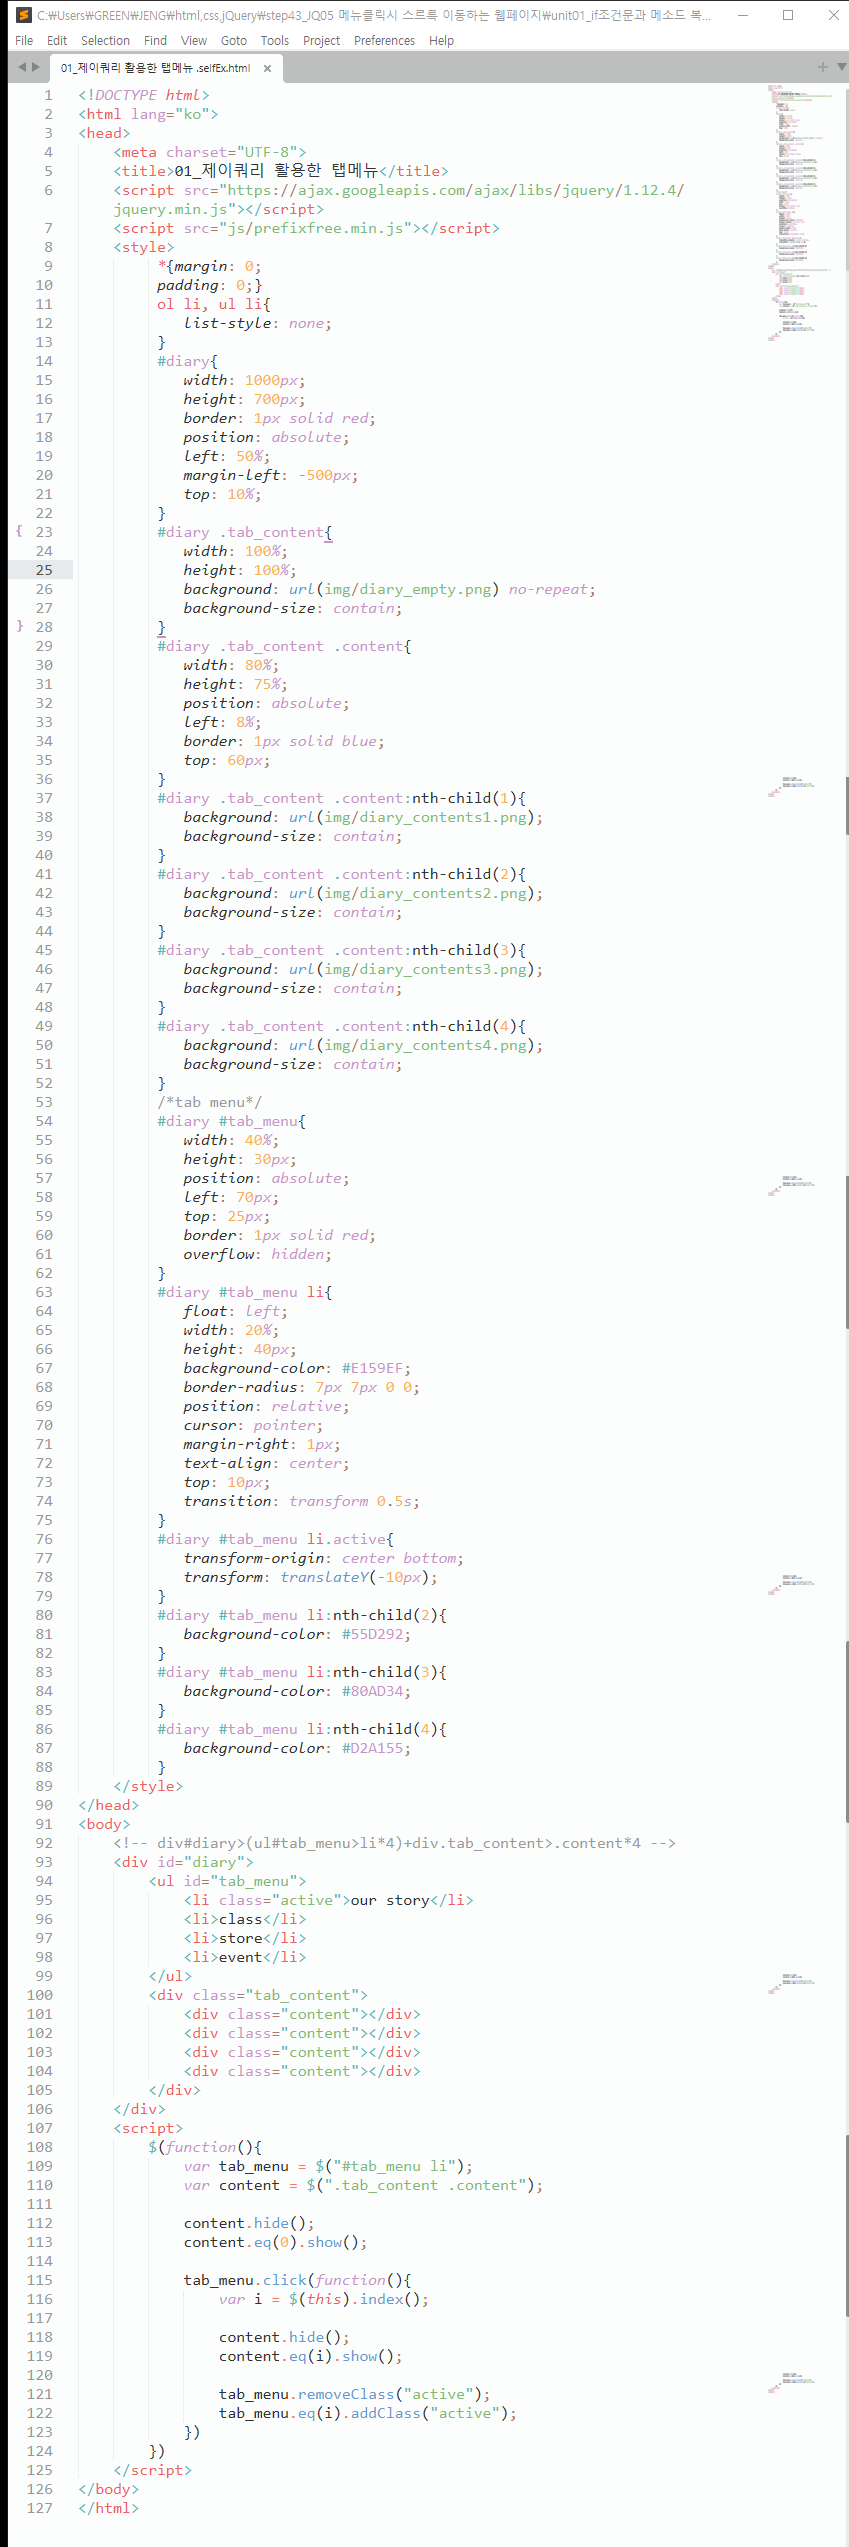
Task: Click 'img/diary_contents1.png' background URL
Action: (x=425, y=817)
